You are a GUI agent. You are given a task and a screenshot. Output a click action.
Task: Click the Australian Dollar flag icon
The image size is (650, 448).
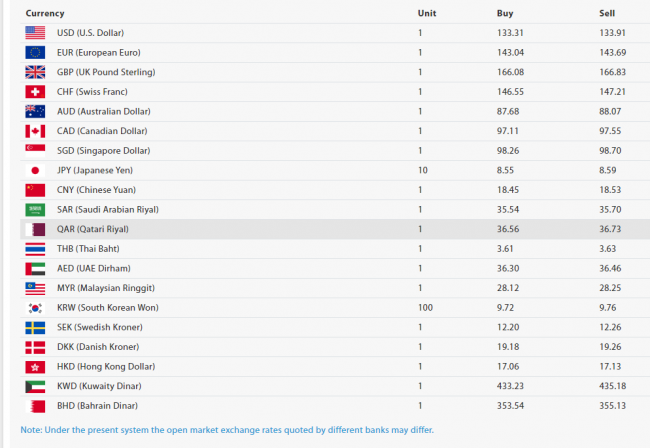click(35, 111)
